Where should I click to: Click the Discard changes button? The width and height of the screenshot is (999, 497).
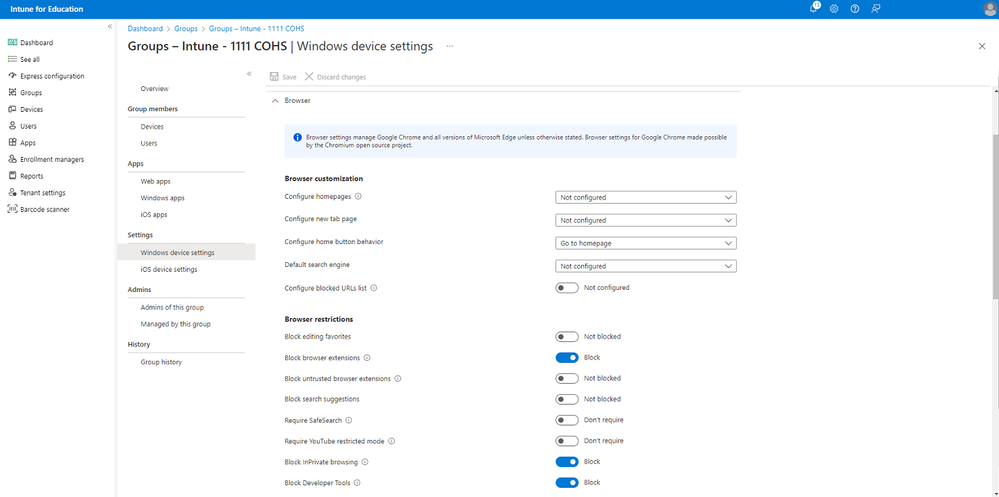[335, 77]
